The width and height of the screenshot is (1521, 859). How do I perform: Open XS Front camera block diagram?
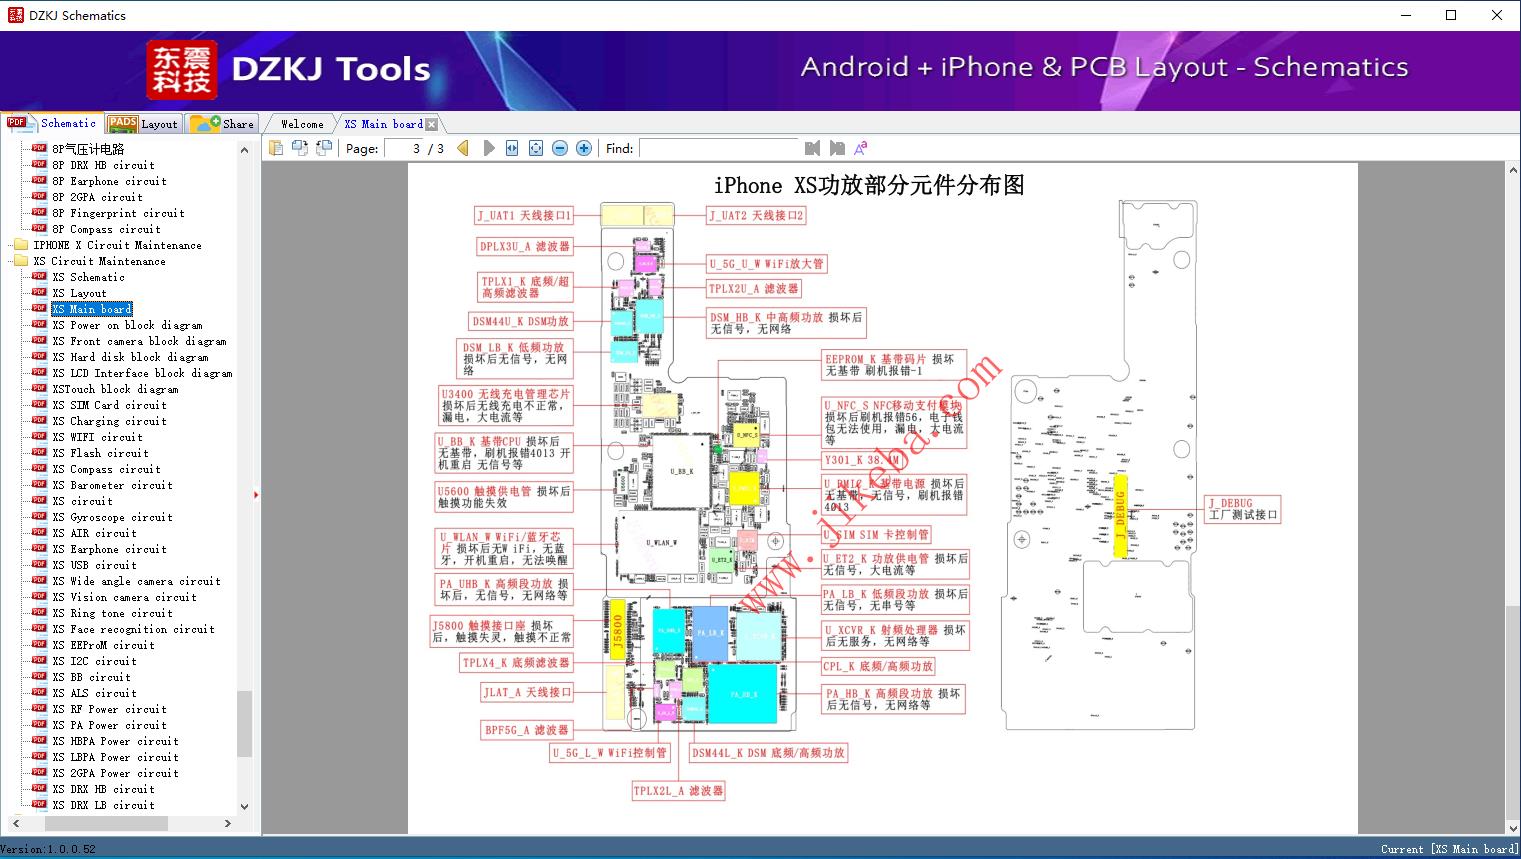pos(139,341)
